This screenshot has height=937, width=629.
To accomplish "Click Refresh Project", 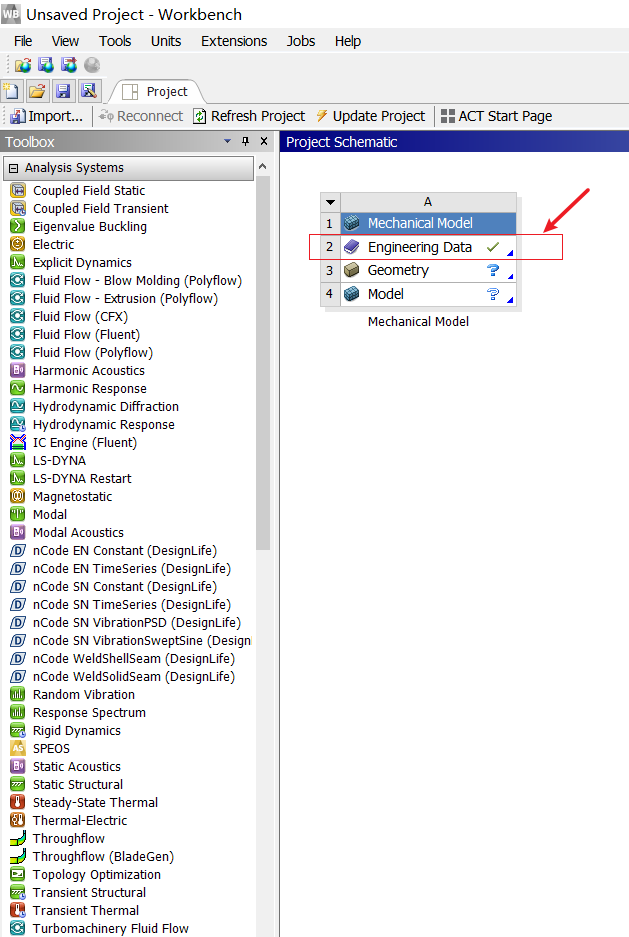I will tap(249, 116).
